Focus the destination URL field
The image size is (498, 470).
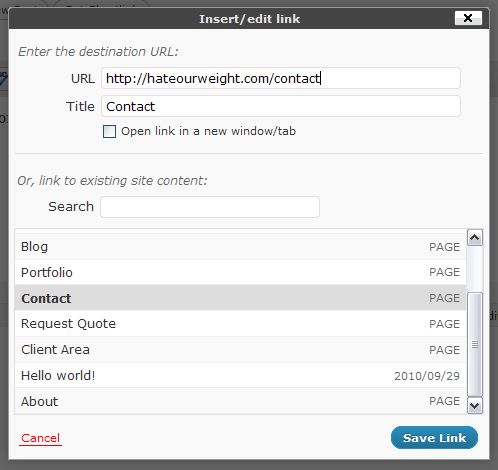(281, 78)
